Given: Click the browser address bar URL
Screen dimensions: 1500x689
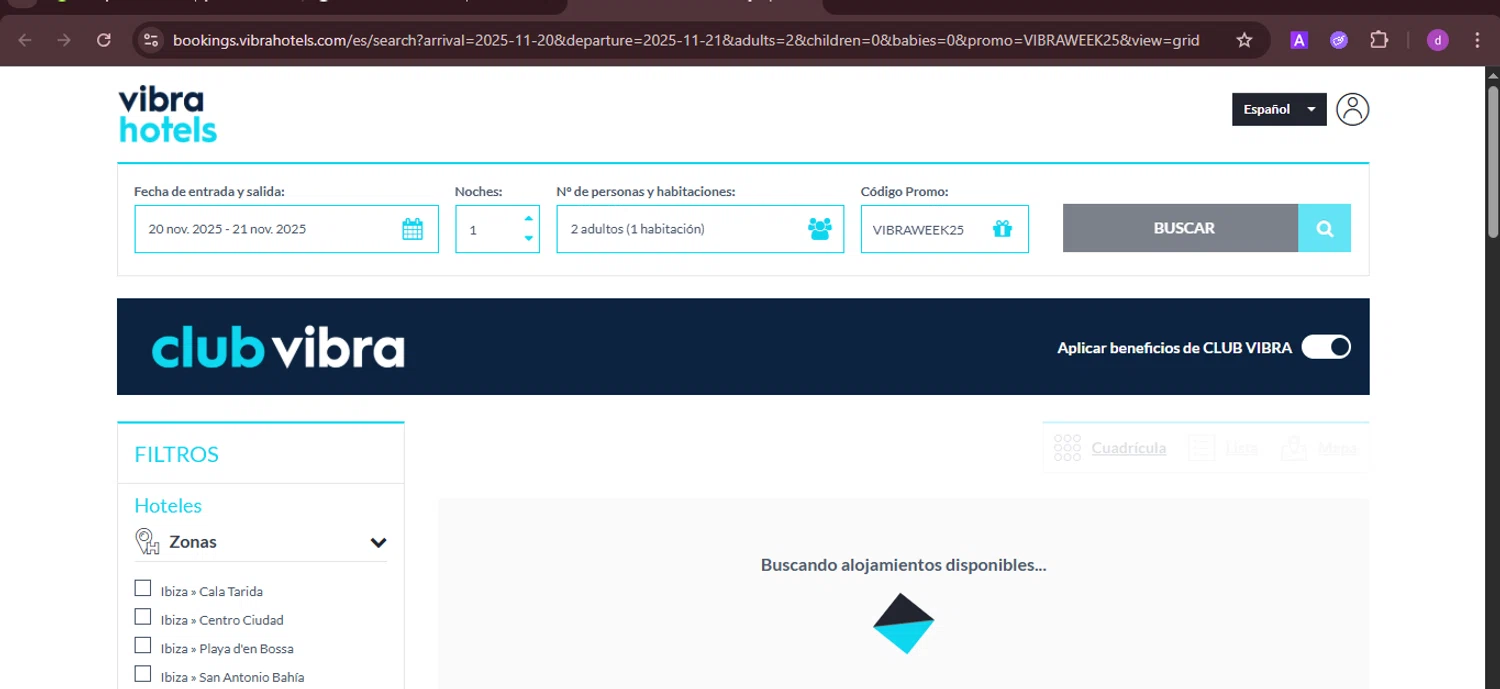Looking at the screenshot, I should (x=686, y=40).
